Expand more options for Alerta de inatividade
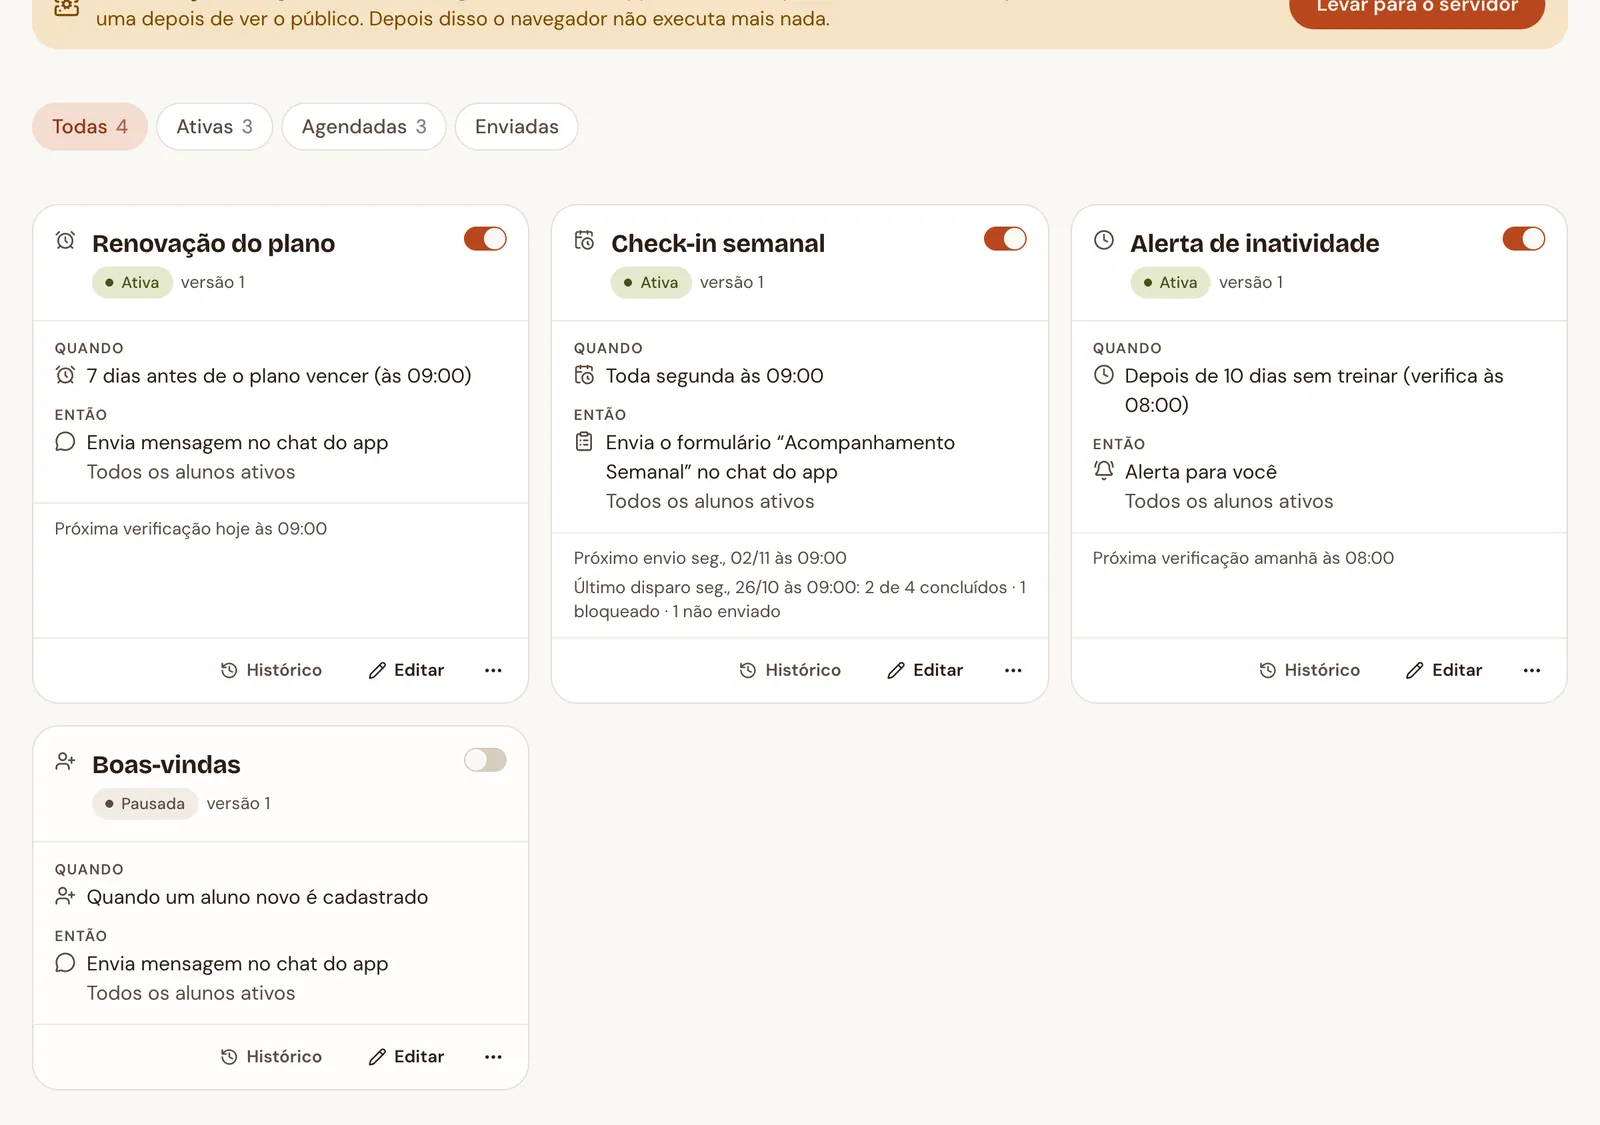This screenshot has height=1125, width=1600. (1532, 670)
